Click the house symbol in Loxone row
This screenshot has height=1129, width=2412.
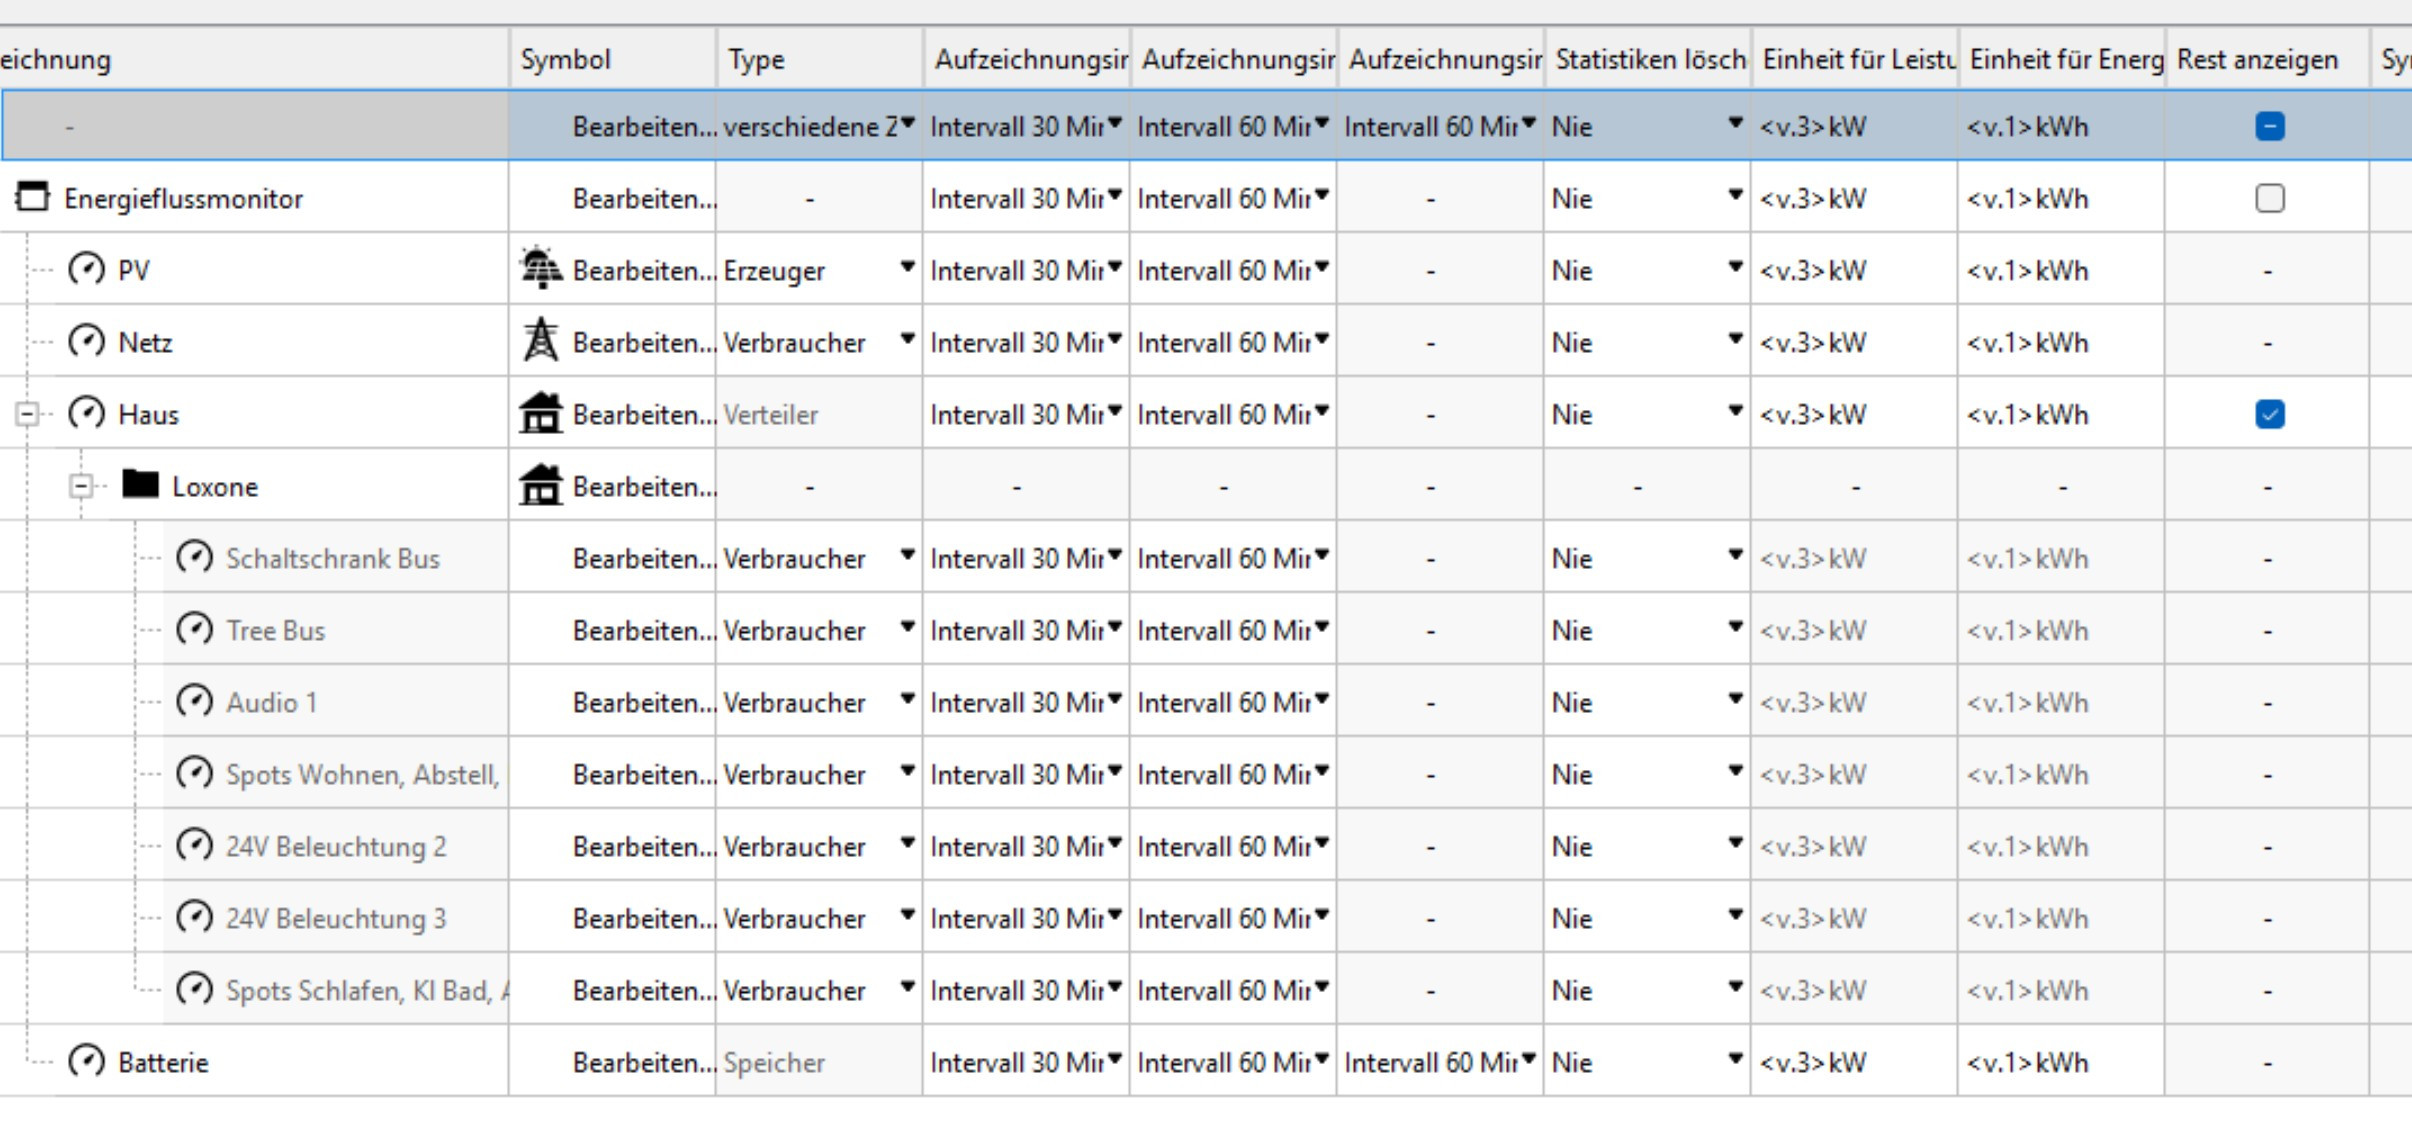tap(541, 485)
